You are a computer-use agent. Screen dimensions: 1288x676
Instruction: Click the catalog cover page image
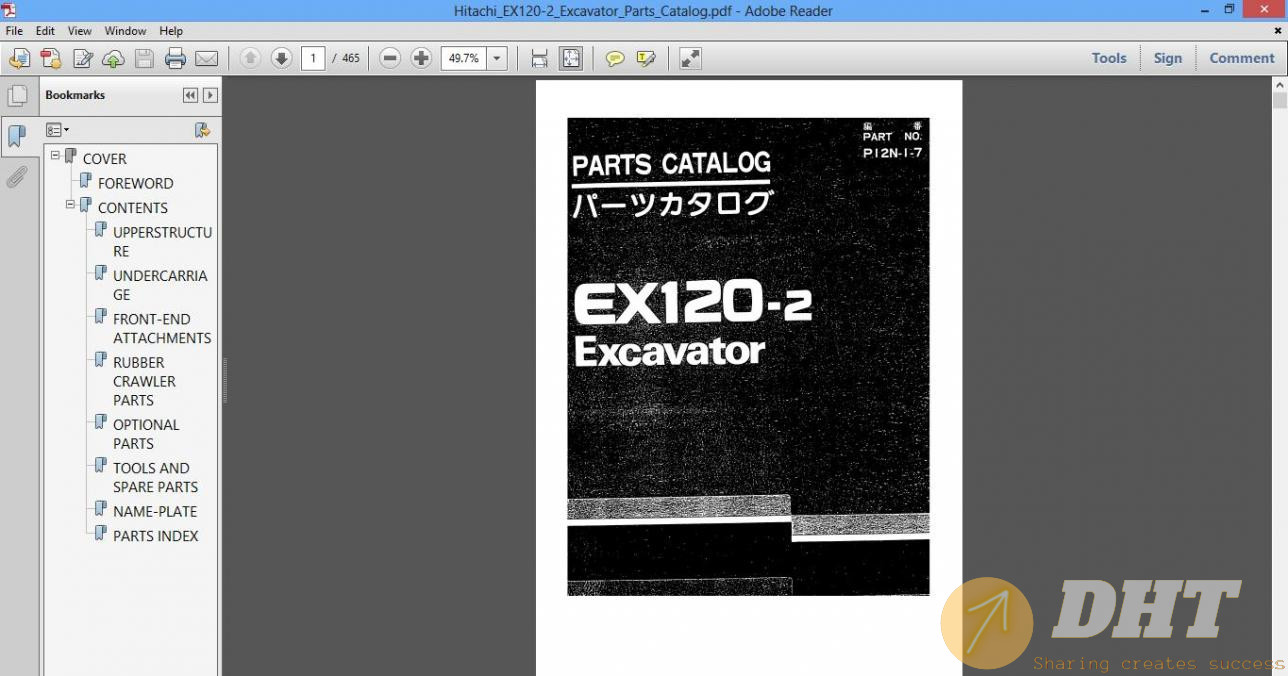point(748,356)
